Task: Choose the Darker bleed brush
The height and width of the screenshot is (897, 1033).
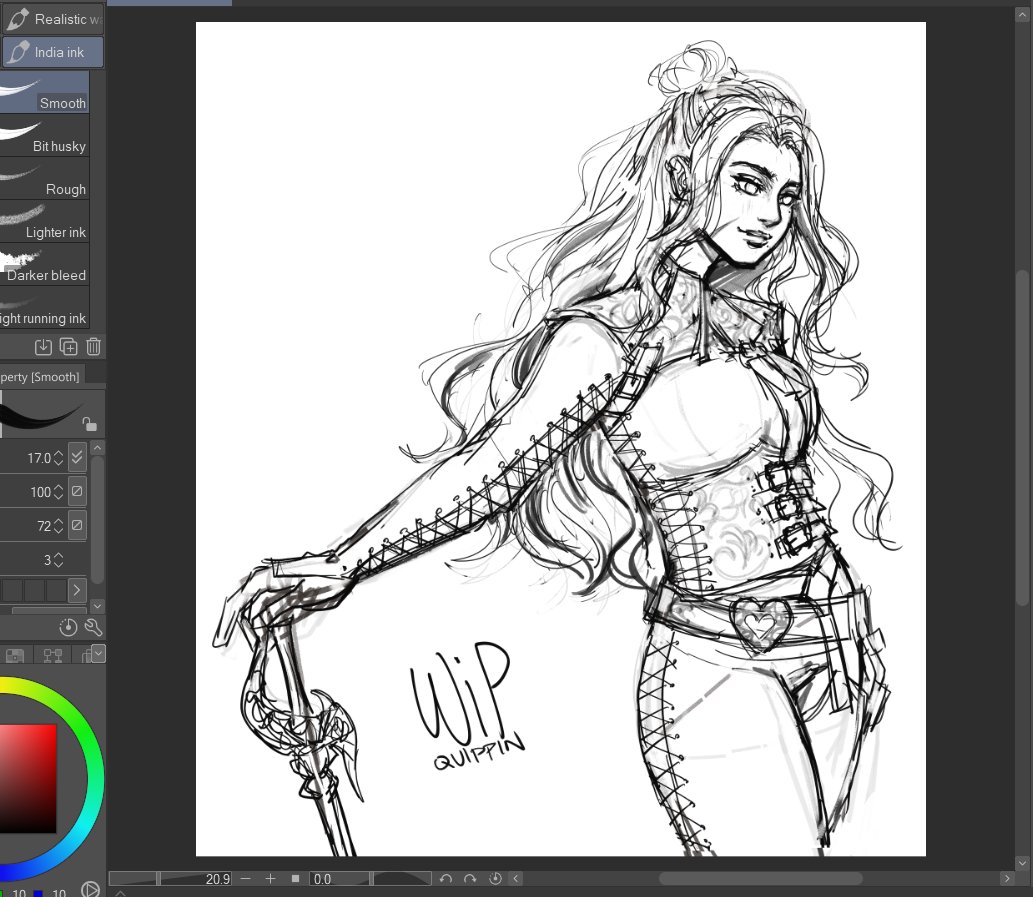Action: pos(44,265)
